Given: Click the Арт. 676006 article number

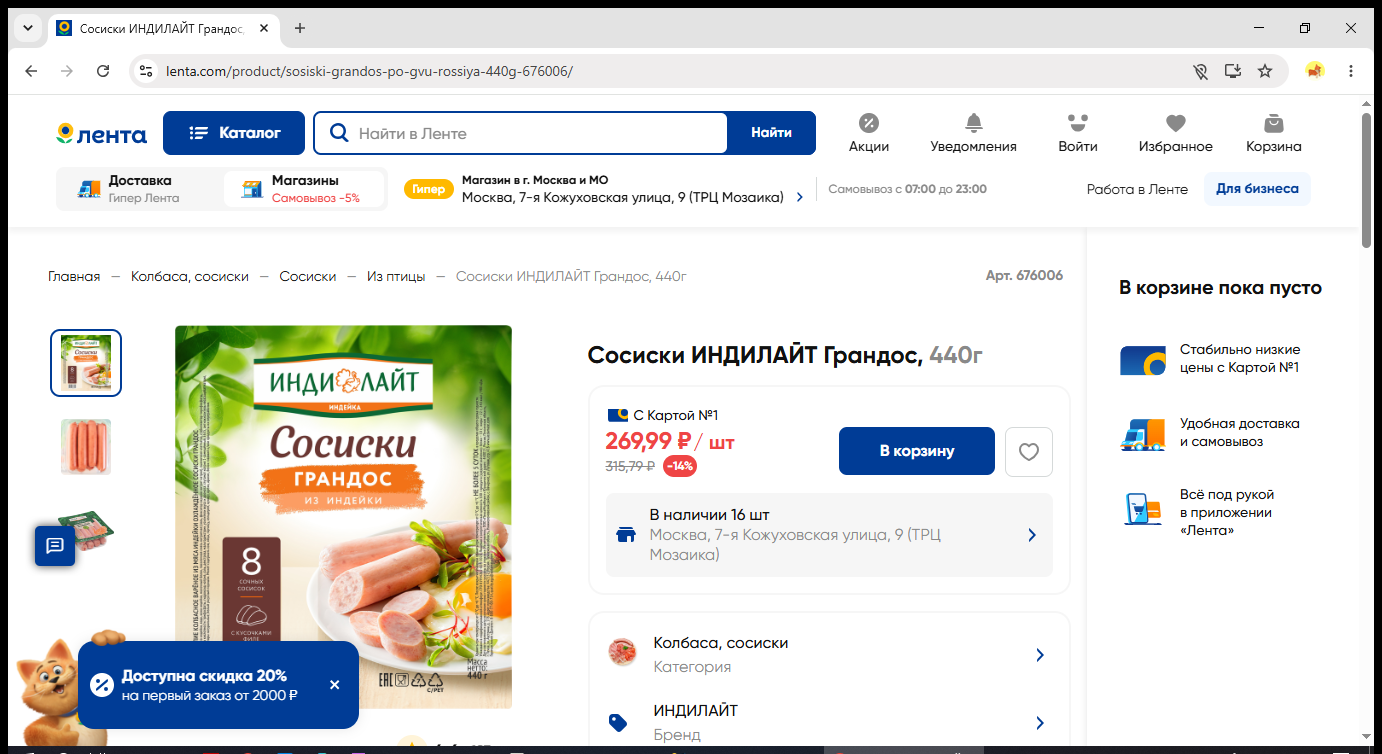Looking at the screenshot, I should [1024, 276].
